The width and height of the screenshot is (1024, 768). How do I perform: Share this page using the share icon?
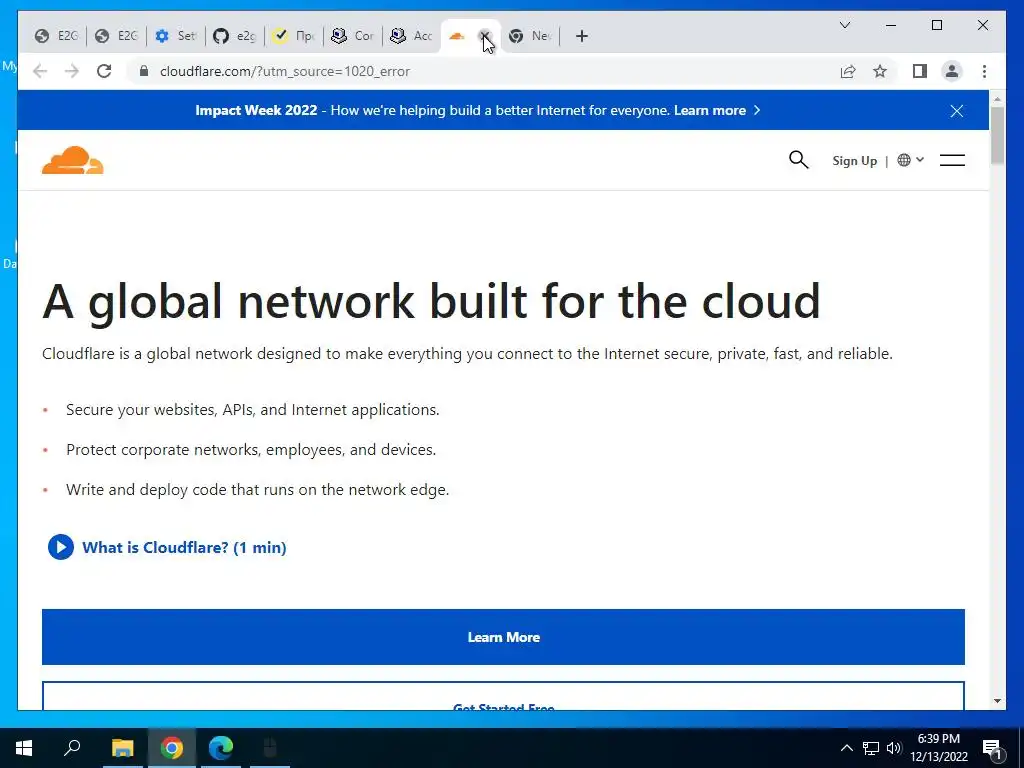coord(848,71)
